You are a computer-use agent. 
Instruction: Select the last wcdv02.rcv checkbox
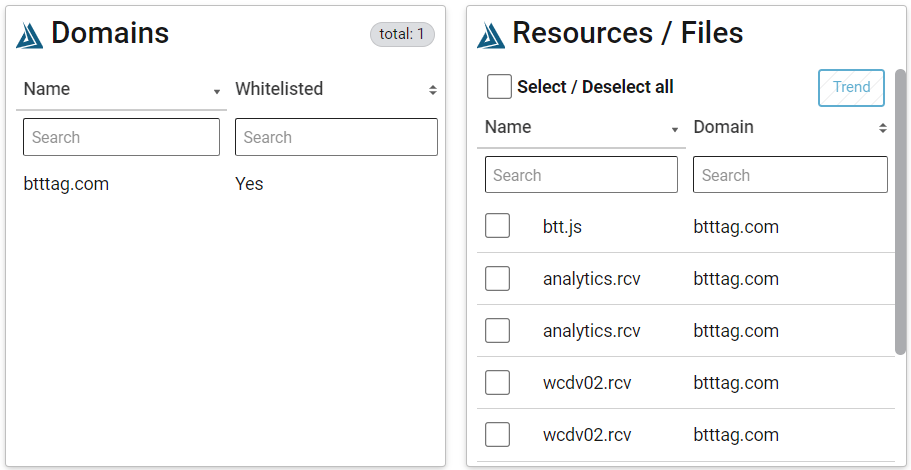497,435
